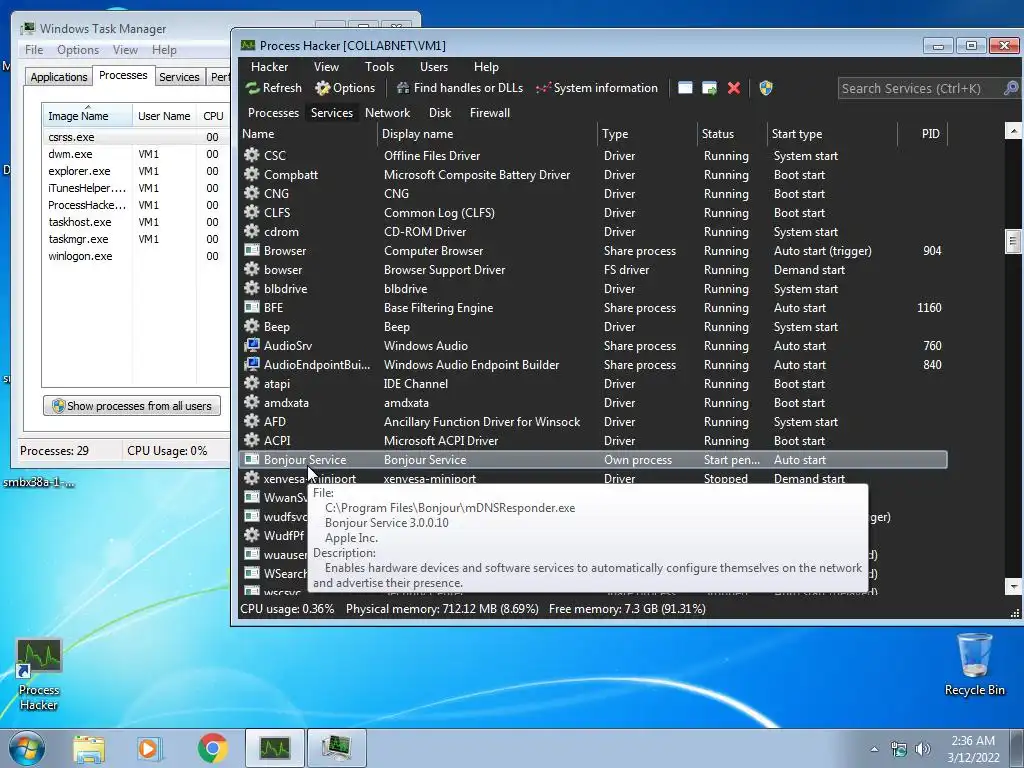Select 'Ancillary Function Driver for Winsock'
This screenshot has height=768, width=1024.
(x=482, y=422)
